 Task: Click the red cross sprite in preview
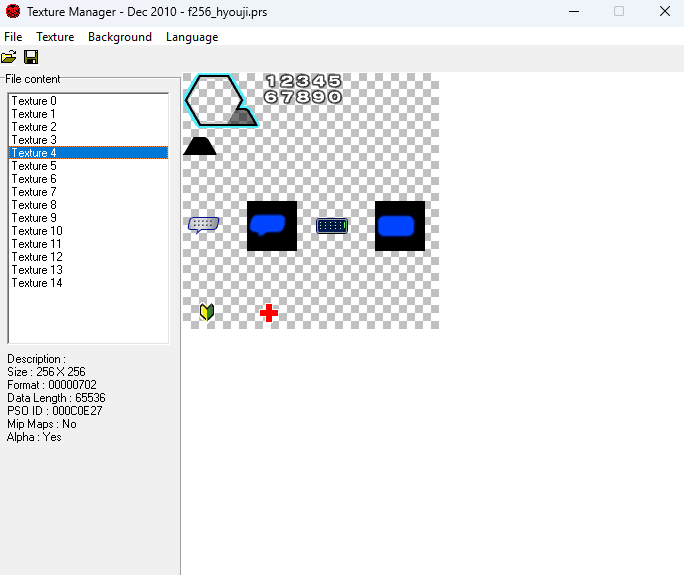[268, 313]
